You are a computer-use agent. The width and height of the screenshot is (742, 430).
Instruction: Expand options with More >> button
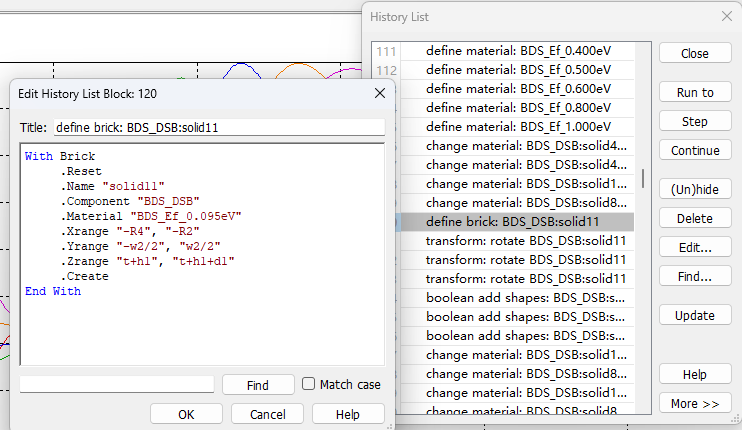(x=695, y=403)
